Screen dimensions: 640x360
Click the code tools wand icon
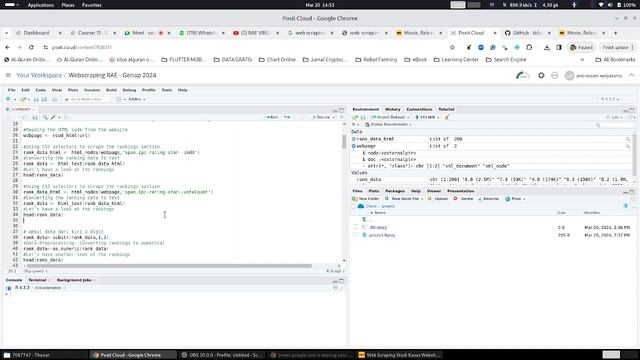click(x=53, y=118)
